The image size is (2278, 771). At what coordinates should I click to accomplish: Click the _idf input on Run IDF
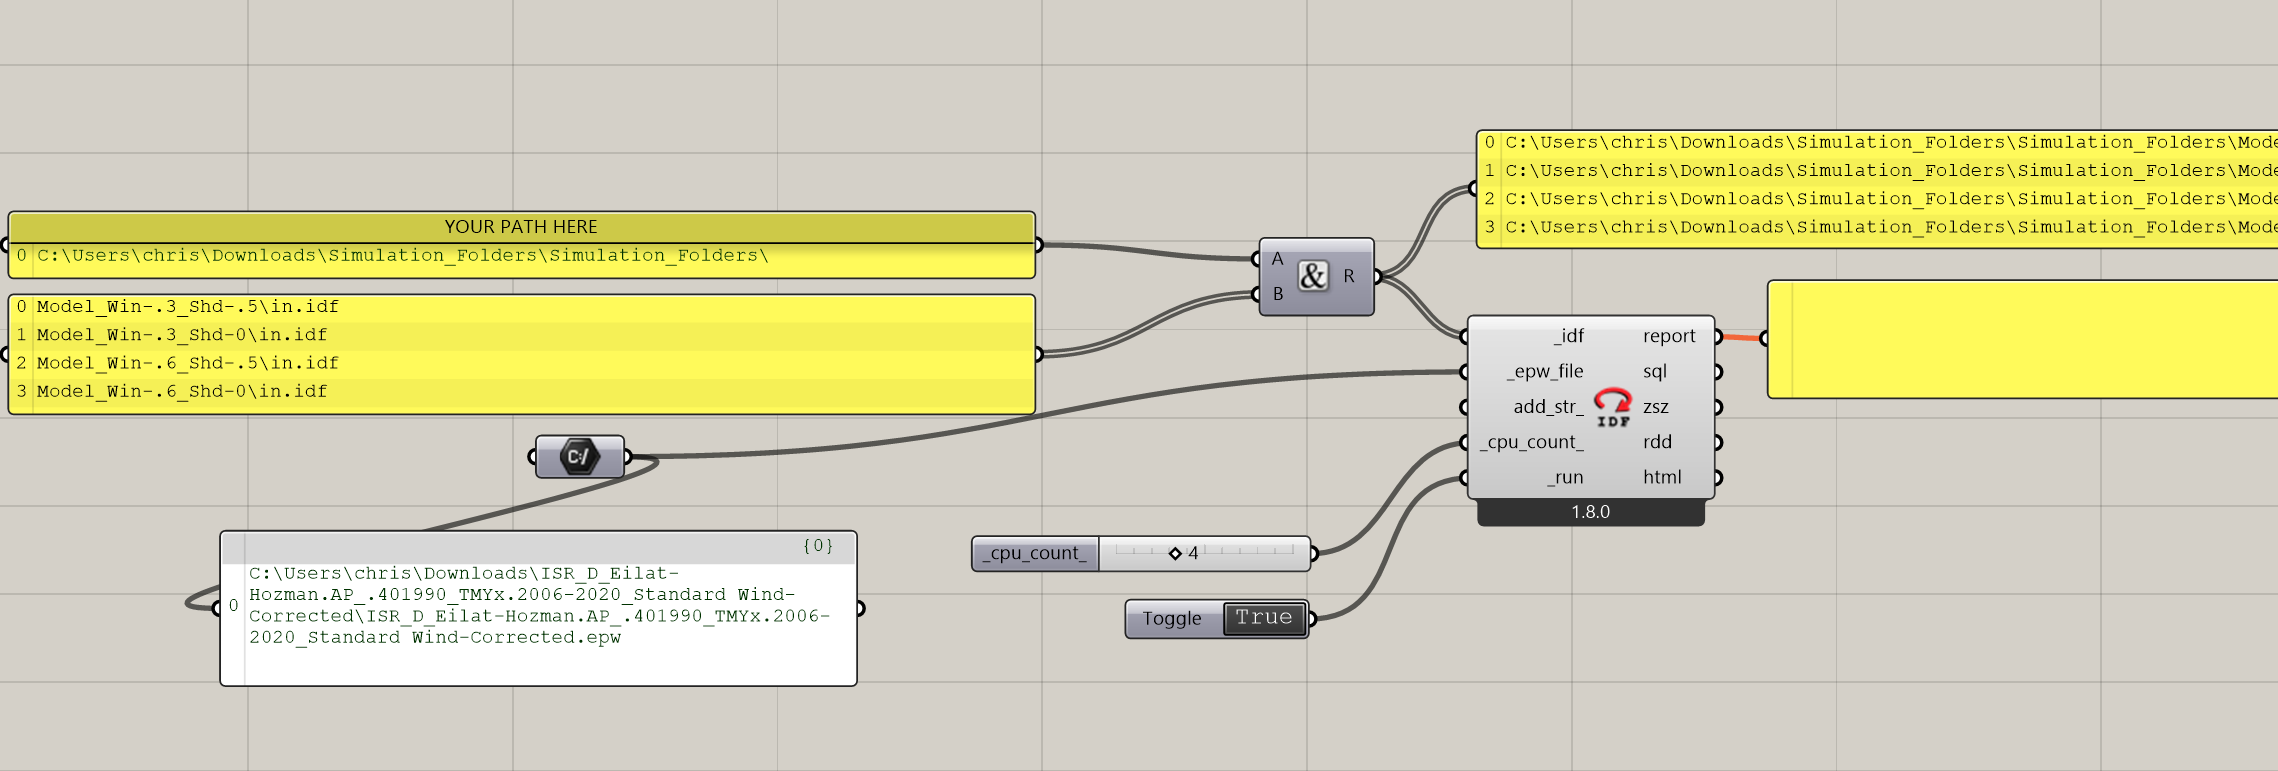pyautogui.click(x=1568, y=336)
